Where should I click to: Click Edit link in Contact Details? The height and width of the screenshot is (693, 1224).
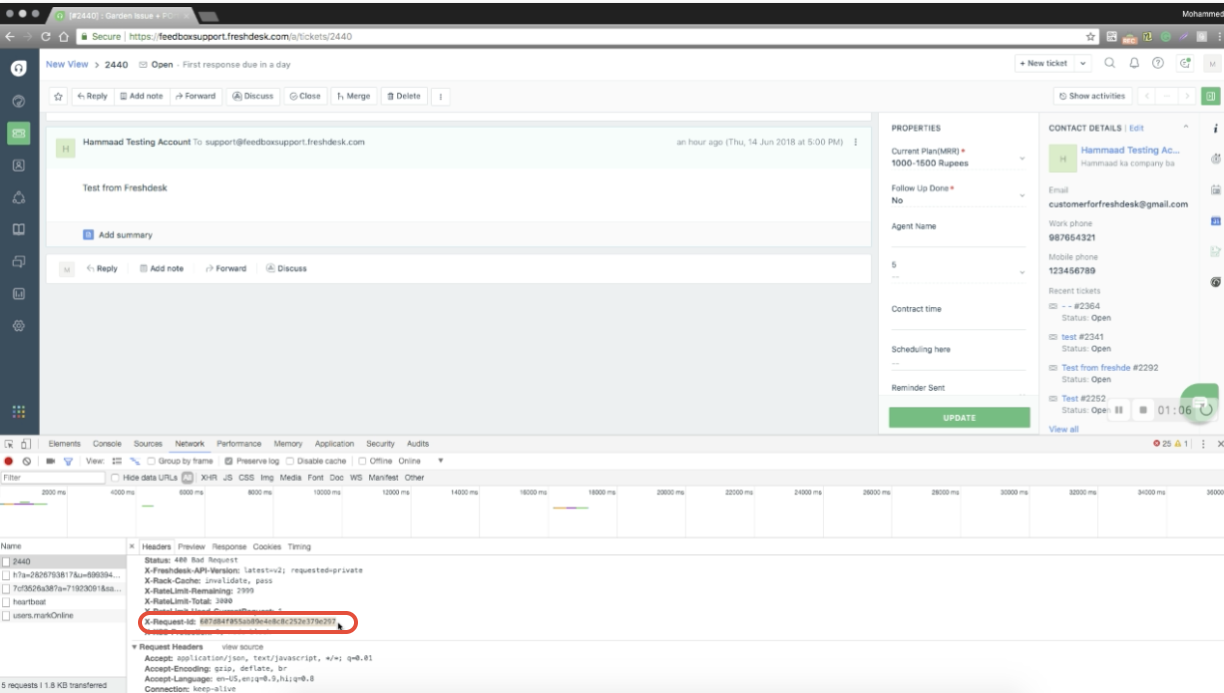point(1137,128)
